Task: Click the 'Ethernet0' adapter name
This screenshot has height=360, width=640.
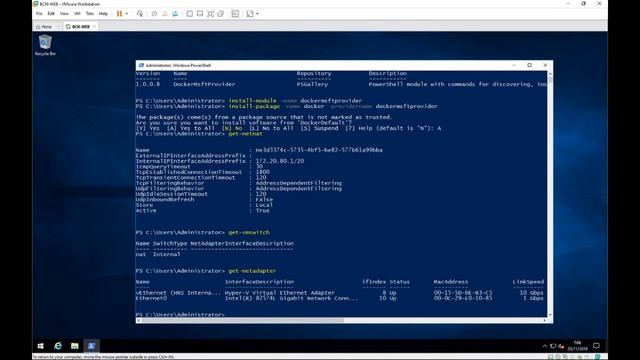Action: click(x=151, y=298)
